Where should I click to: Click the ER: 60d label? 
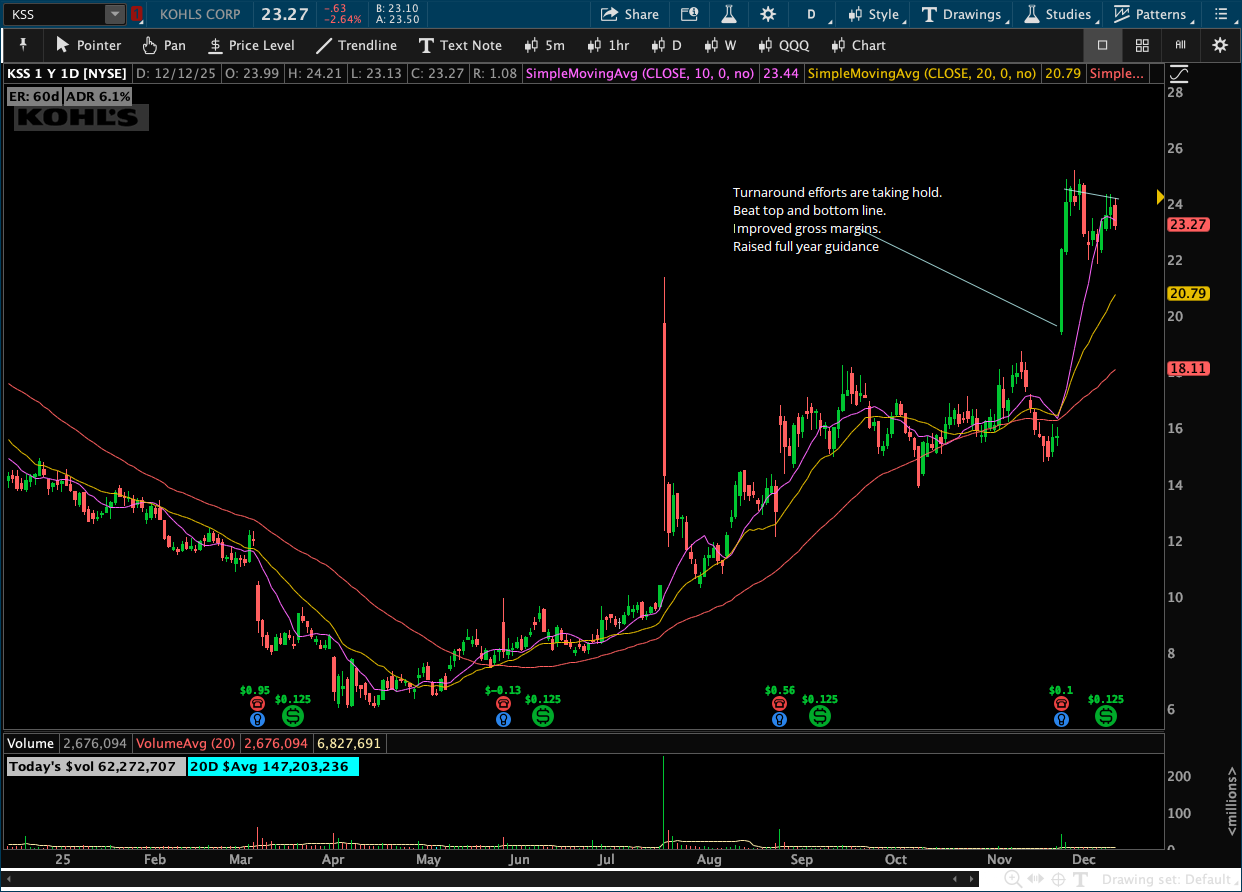click(x=32, y=96)
